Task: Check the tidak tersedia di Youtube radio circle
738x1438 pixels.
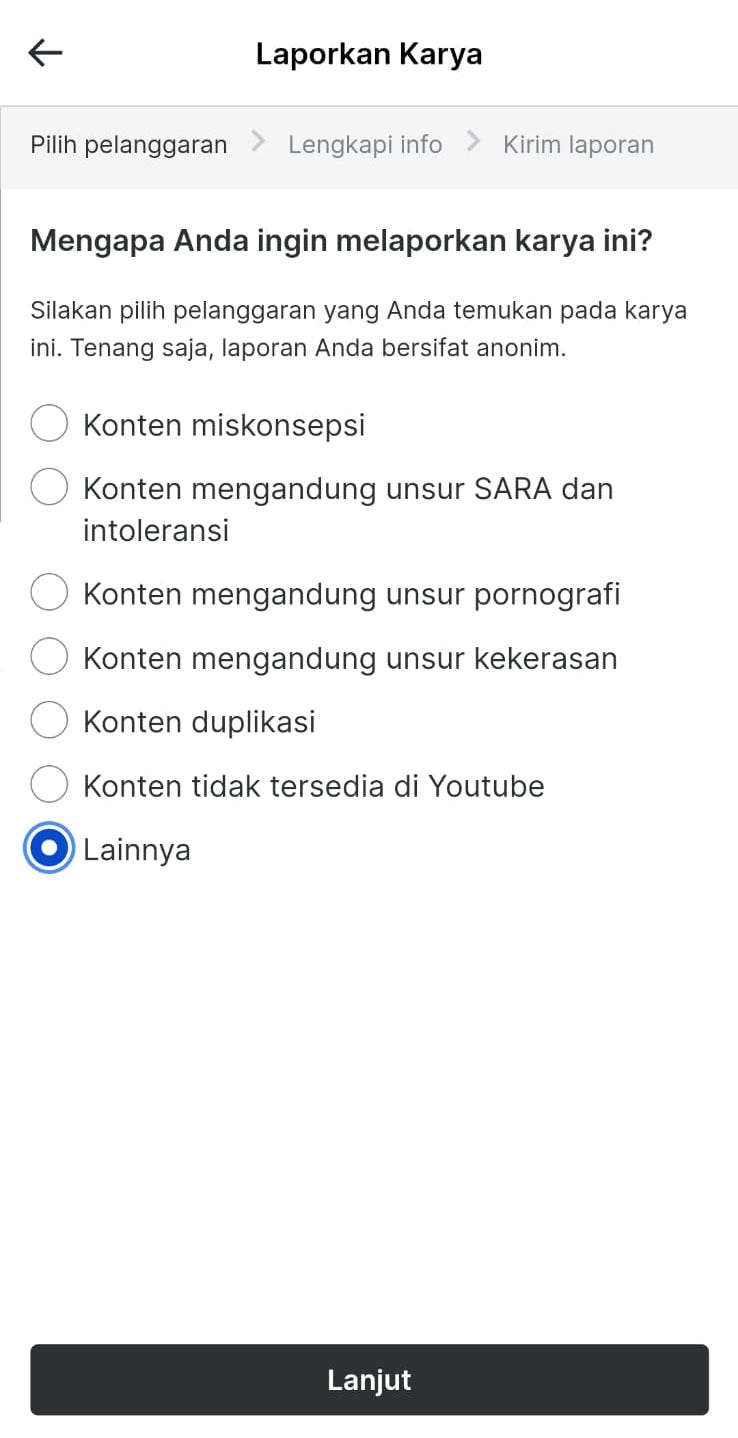Action: point(49,785)
